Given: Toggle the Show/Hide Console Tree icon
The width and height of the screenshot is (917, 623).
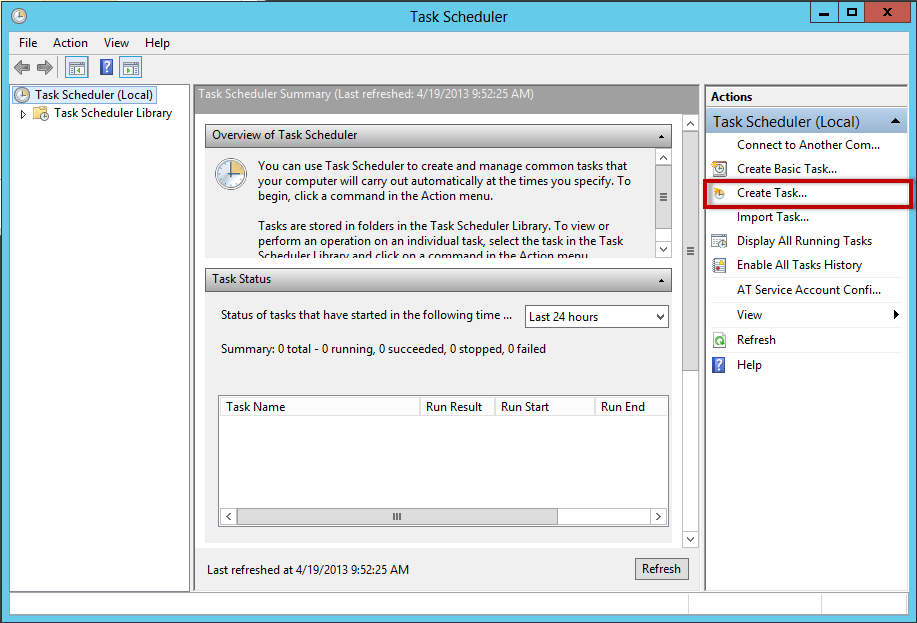Looking at the screenshot, I should pos(76,67).
